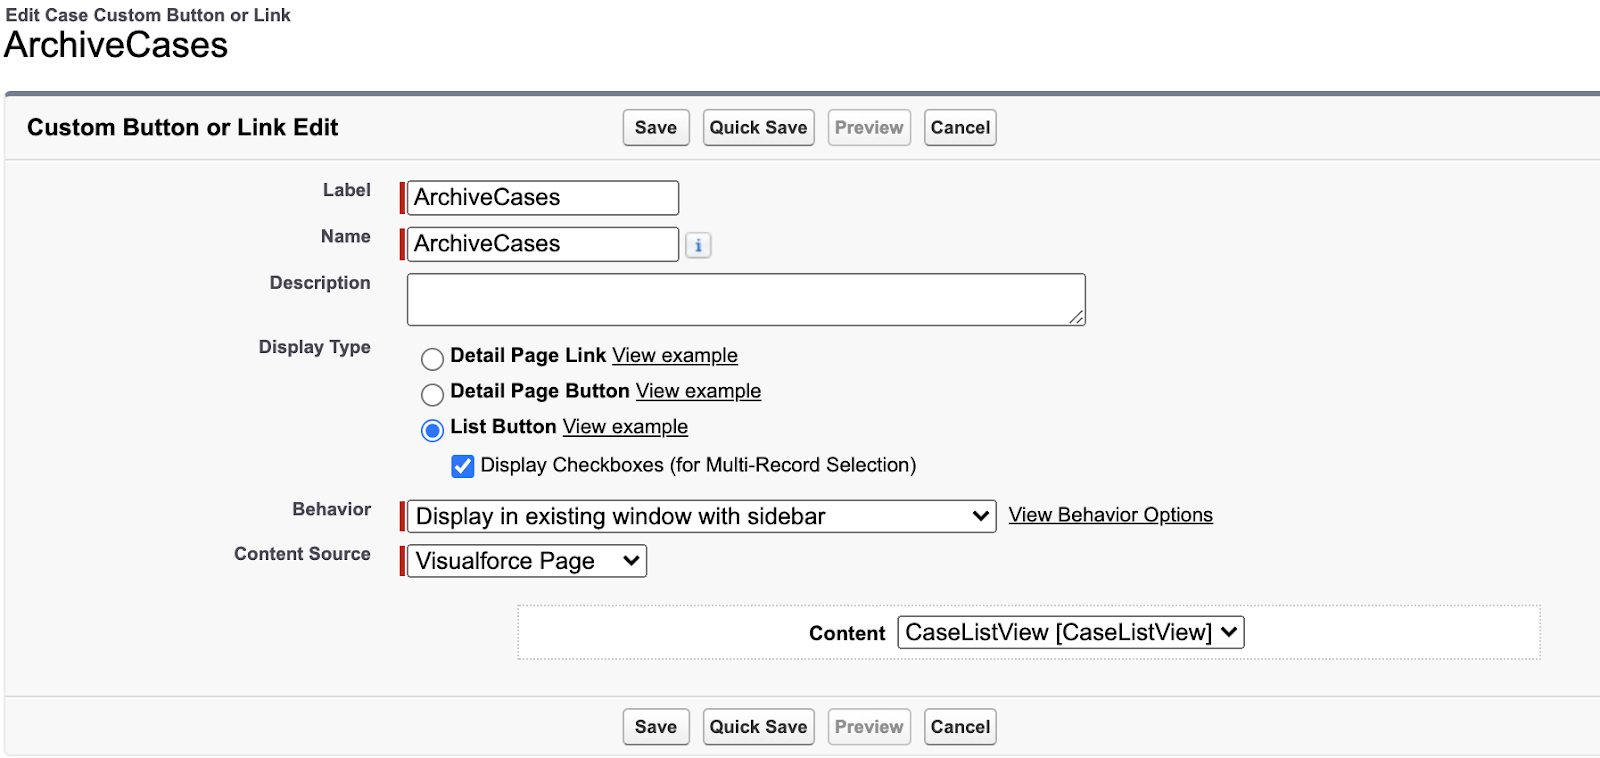Click the top Save button
This screenshot has height=758, width=1600.
(656, 128)
